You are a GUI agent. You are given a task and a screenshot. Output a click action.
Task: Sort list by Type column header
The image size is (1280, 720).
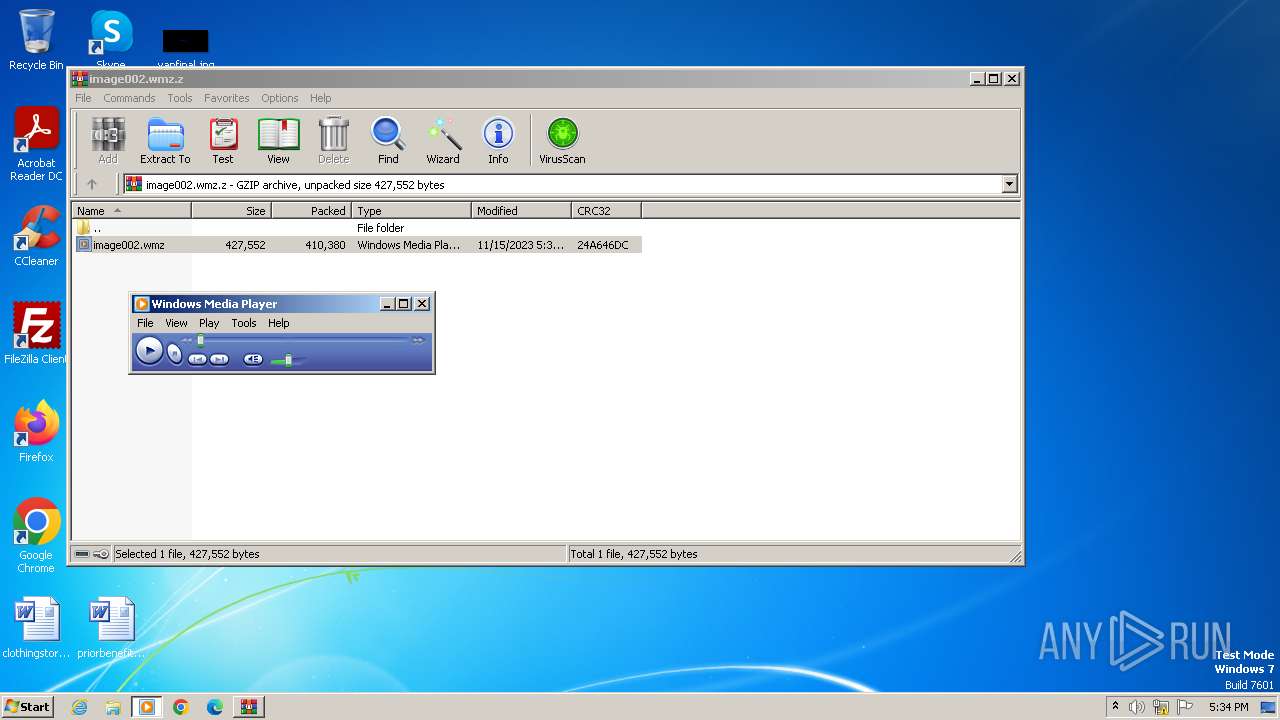click(x=411, y=211)
